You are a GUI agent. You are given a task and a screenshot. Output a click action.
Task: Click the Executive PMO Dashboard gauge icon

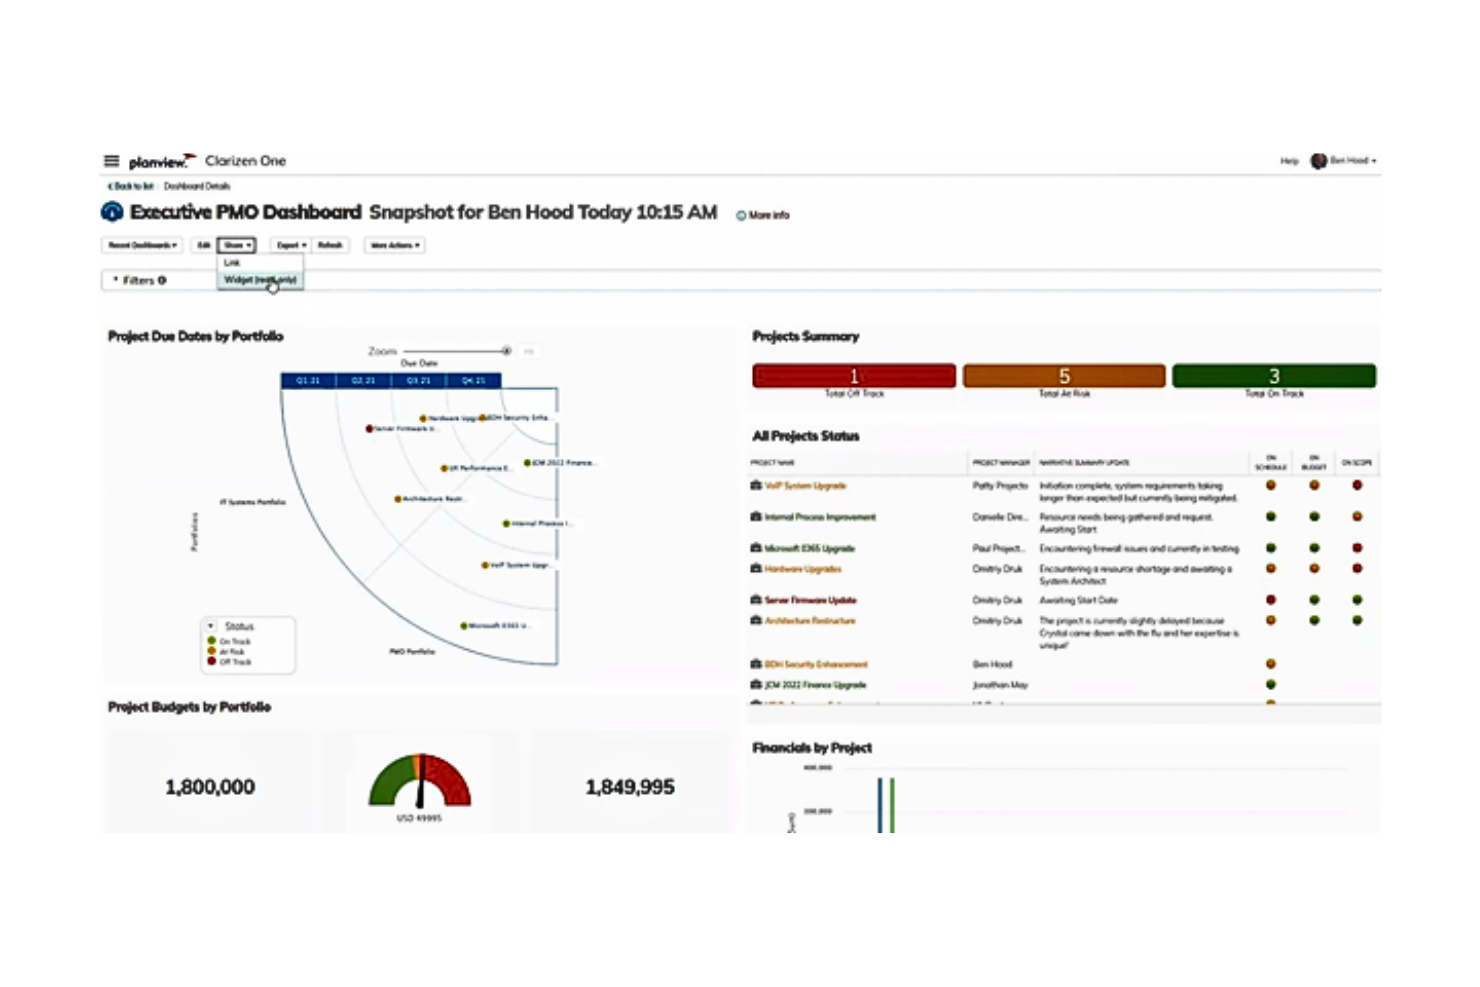(x=112, y=212)
